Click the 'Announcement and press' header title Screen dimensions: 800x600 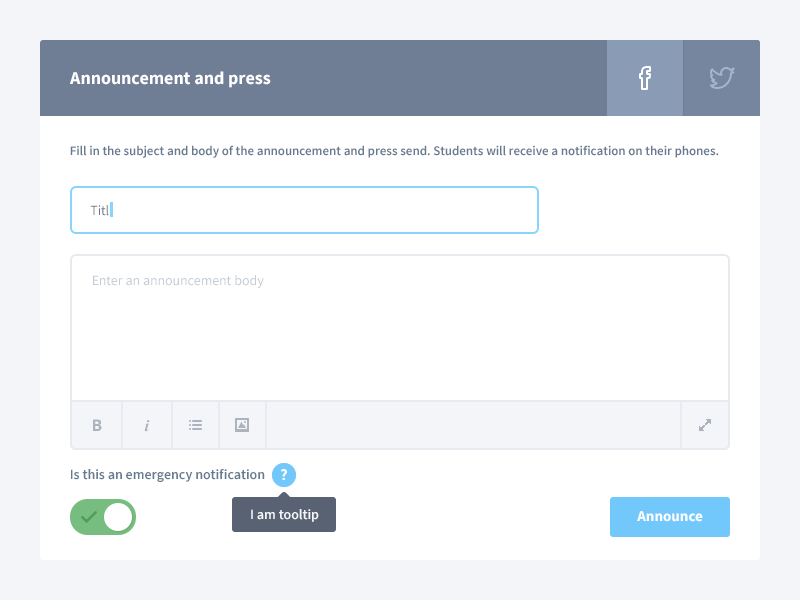(170, 78)
